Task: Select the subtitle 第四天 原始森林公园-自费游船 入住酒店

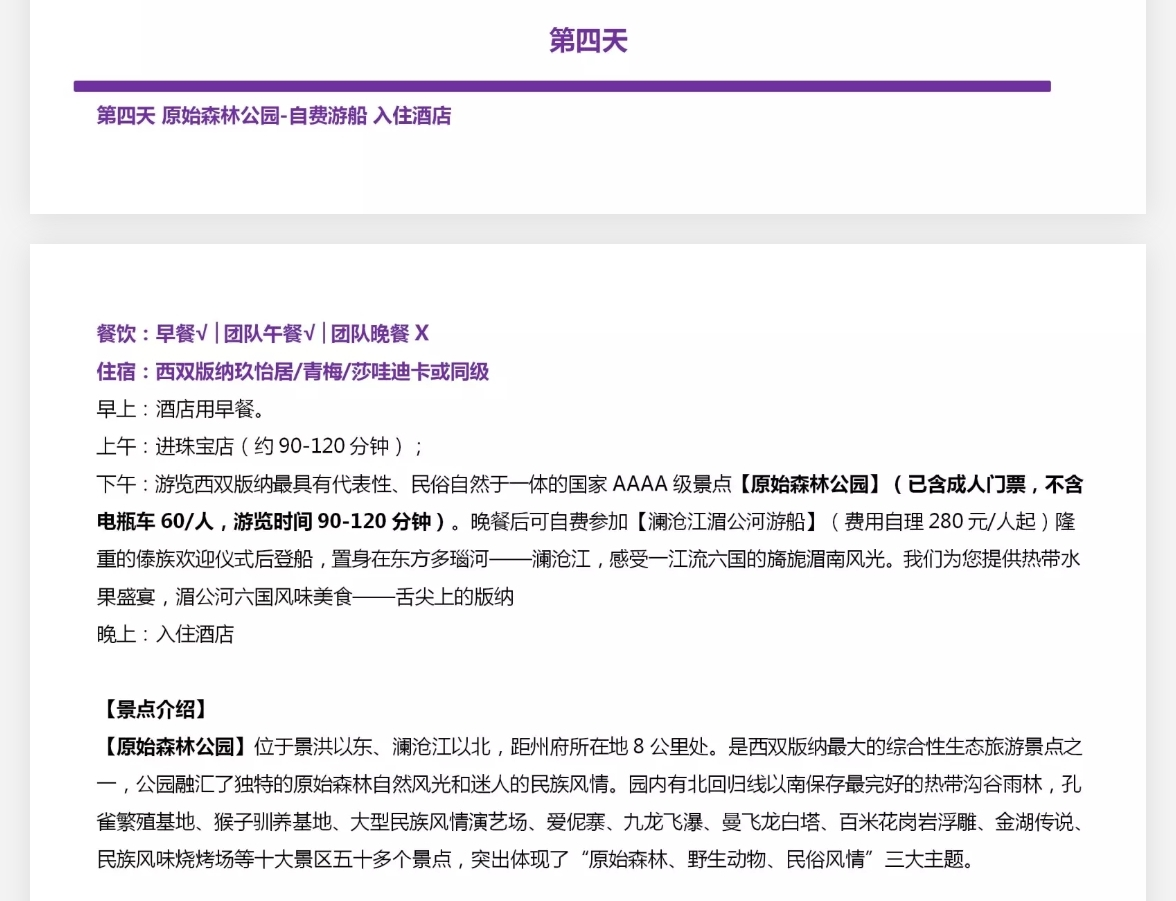Action: click(274, 116)
